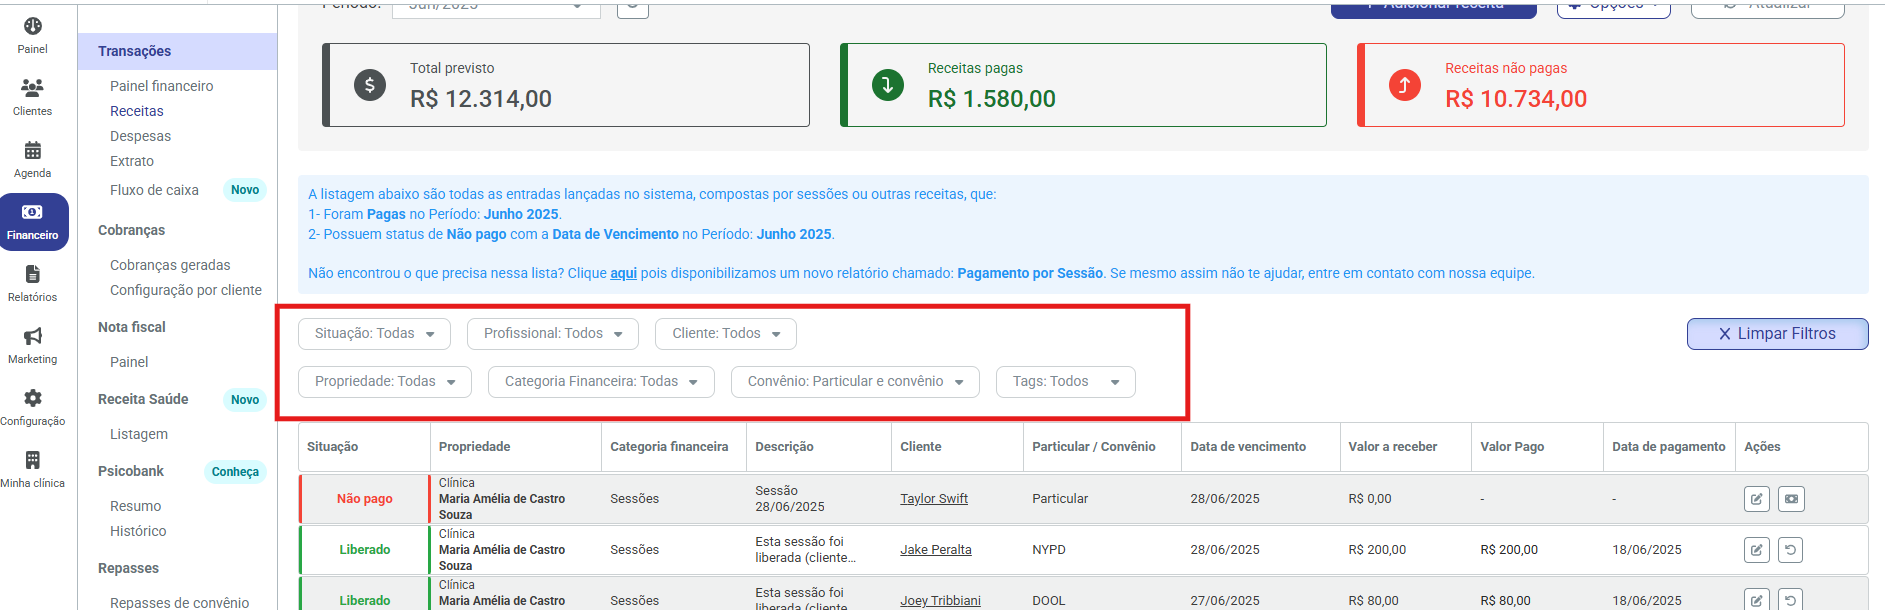
Task: Open the Tags: Todos filter dropdown
Action: [x=1066, y=382]
